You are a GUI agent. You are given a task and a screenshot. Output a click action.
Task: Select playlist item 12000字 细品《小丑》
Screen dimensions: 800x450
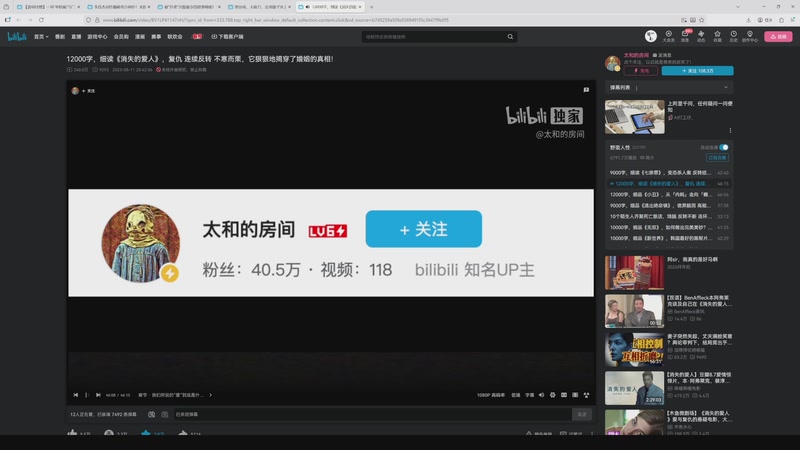click(x=669, y=194)
